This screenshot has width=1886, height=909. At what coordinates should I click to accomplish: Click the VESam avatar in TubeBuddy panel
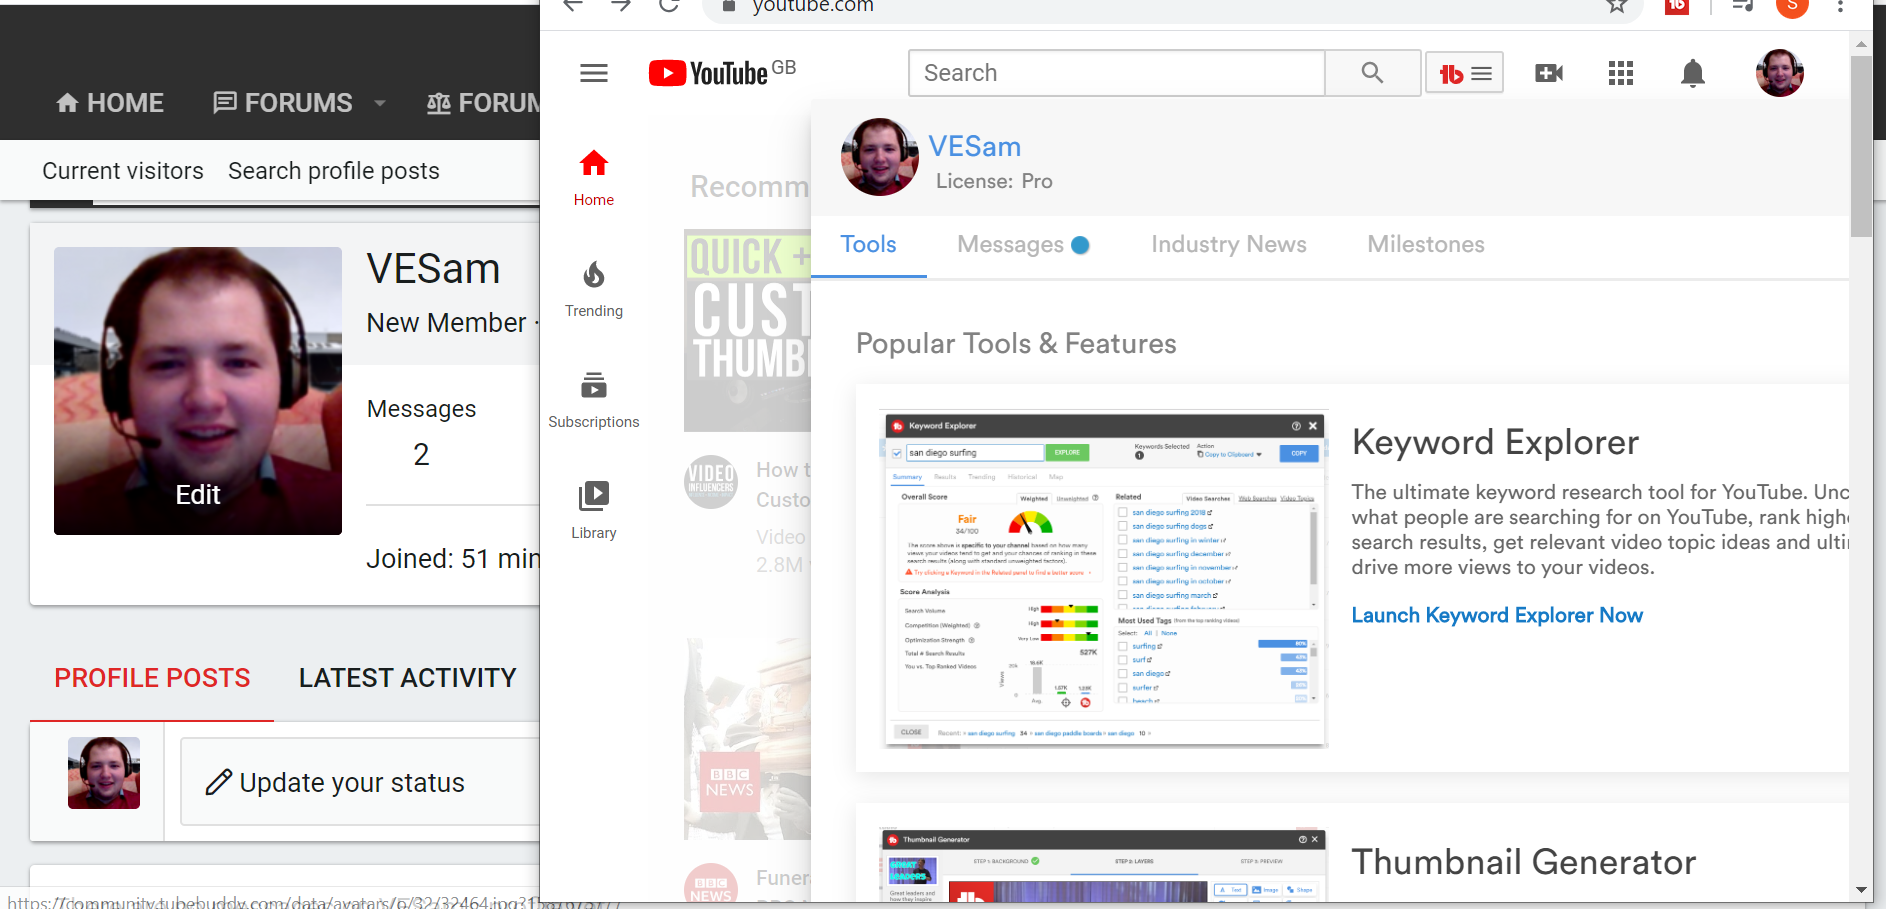(880, 157)
